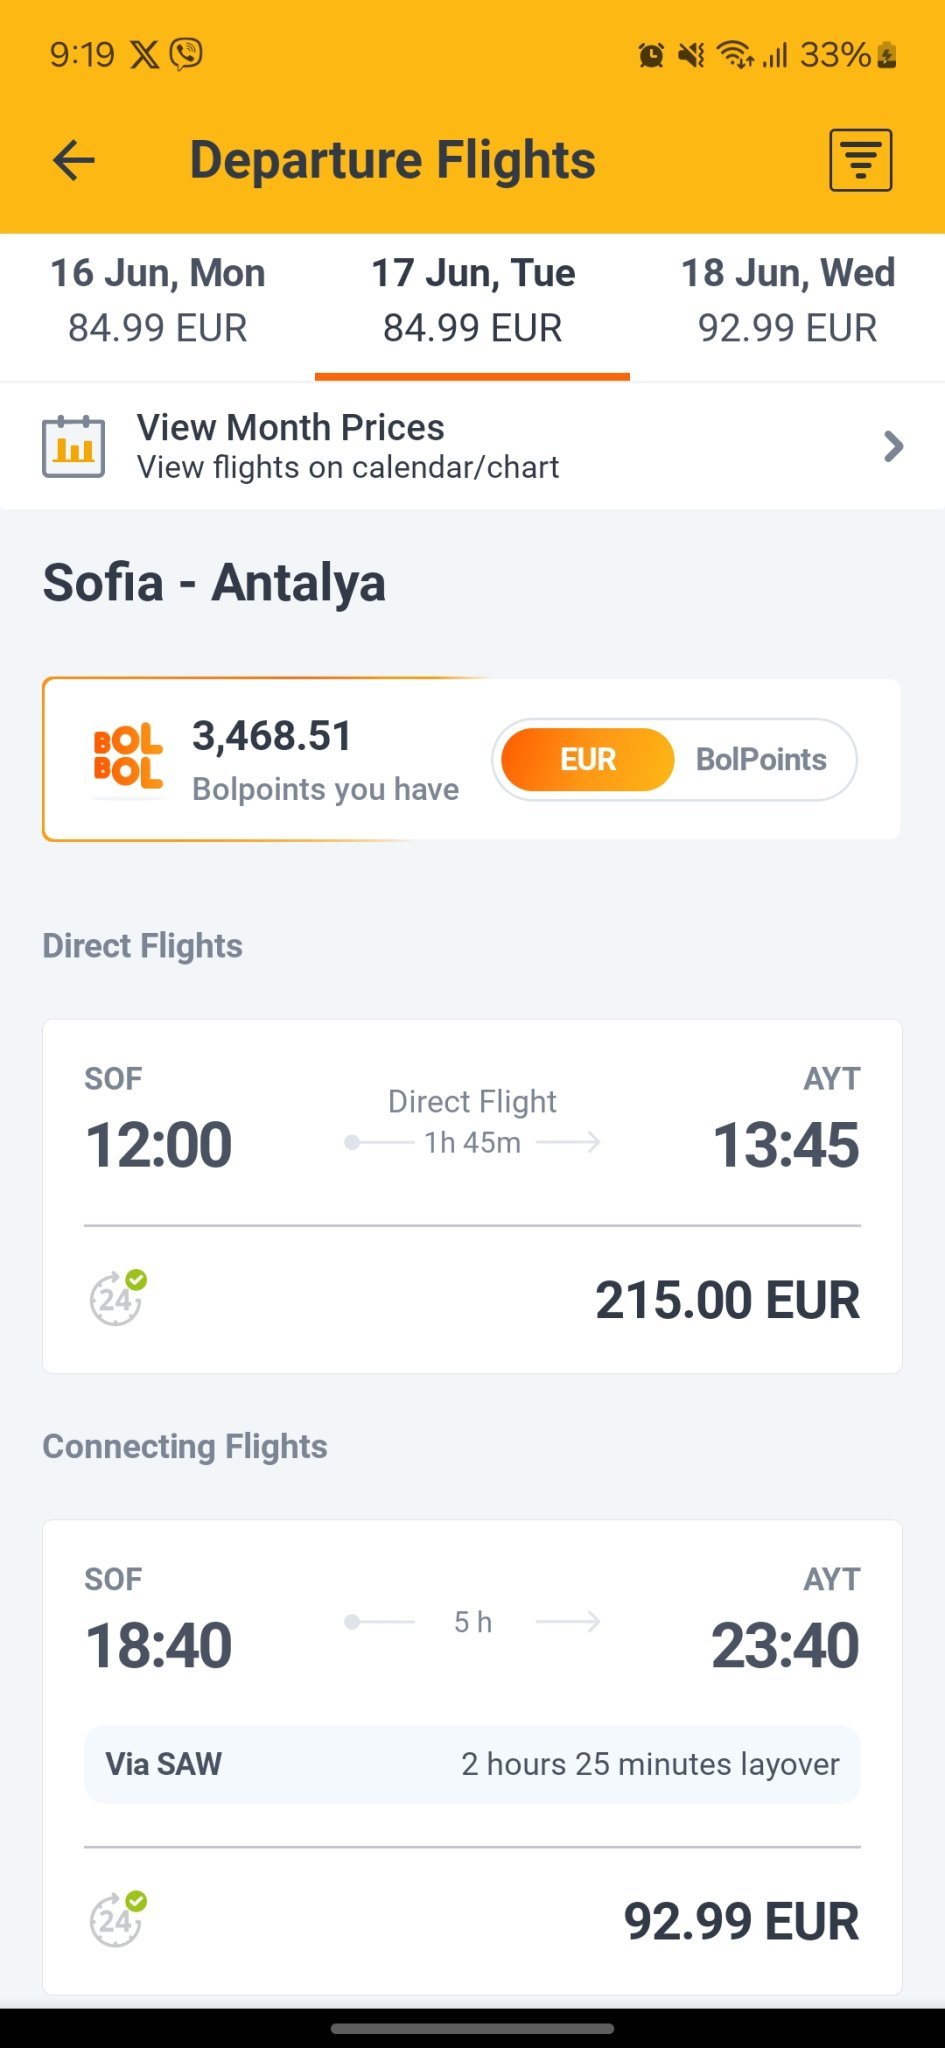The image size is (945, 2048).
Task: Tap 24-hour icon on direct flight card
Action: pyautogui.click(x=118, y=1298)
